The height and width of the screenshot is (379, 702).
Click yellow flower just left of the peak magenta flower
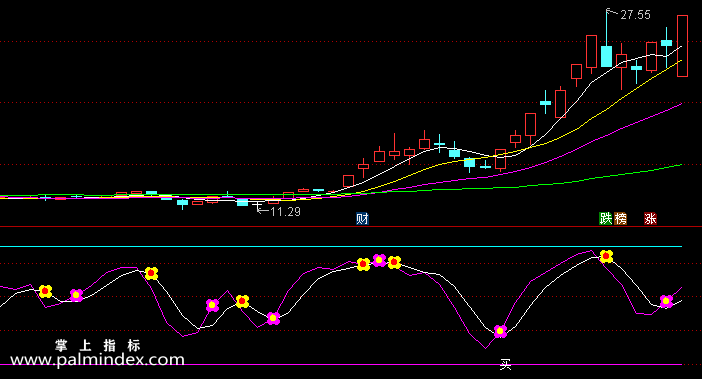tap(364, 264)
